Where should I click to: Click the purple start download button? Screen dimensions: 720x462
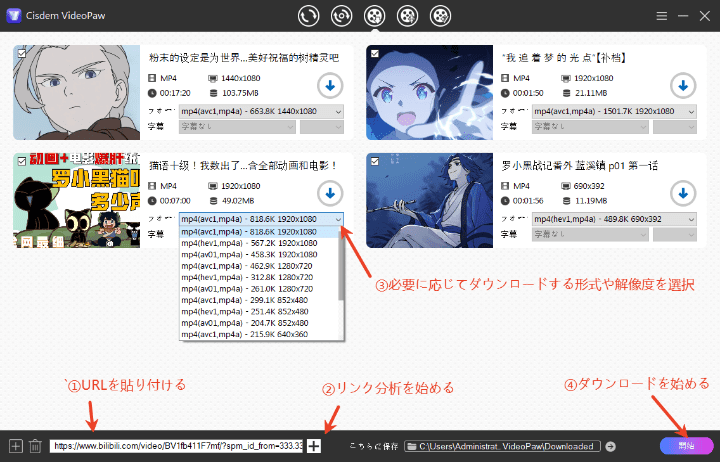(x=685, y=445)
